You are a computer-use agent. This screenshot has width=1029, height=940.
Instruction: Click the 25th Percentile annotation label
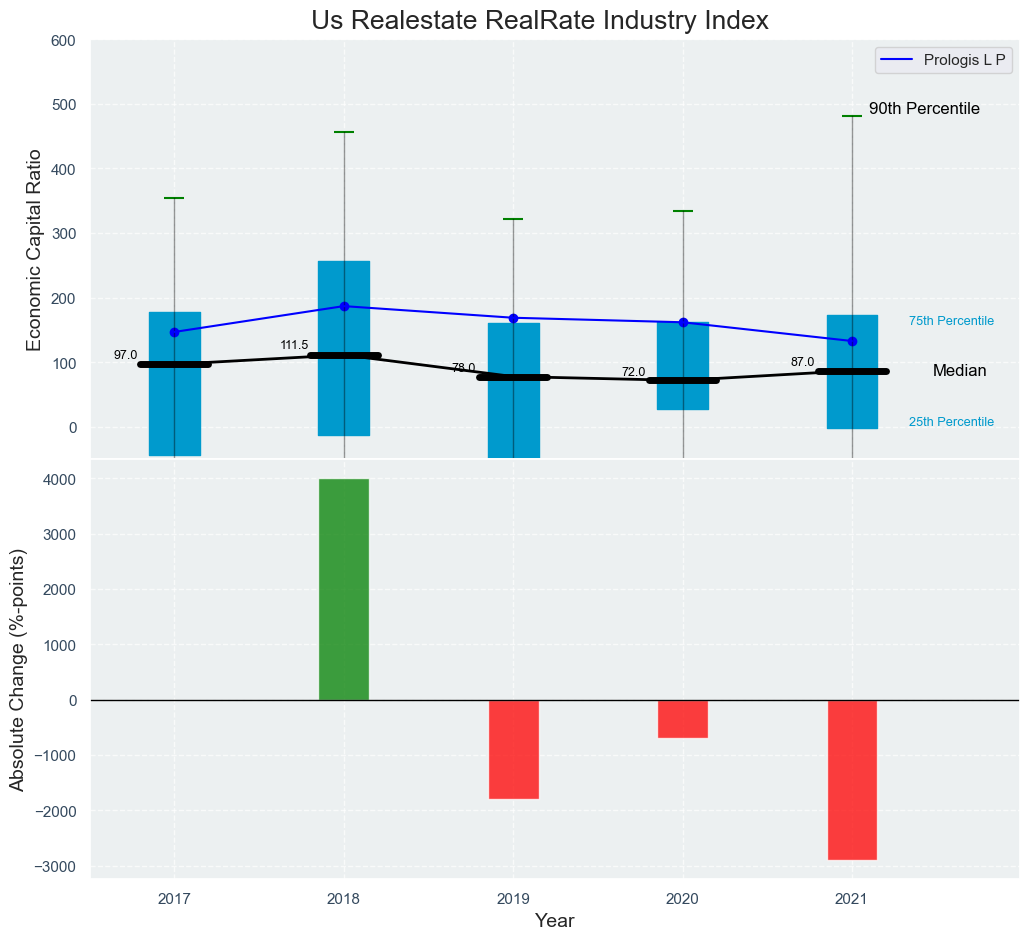pyautogui.click(x=951, y=422)
